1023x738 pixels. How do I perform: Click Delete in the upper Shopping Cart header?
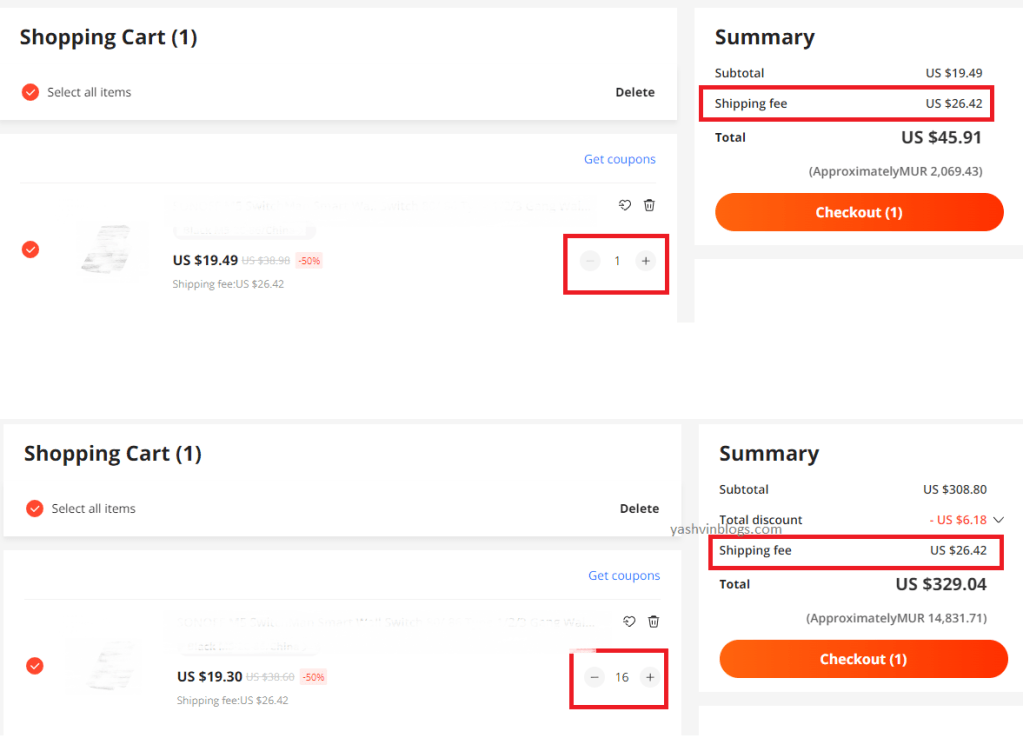[x=635, y=92]
